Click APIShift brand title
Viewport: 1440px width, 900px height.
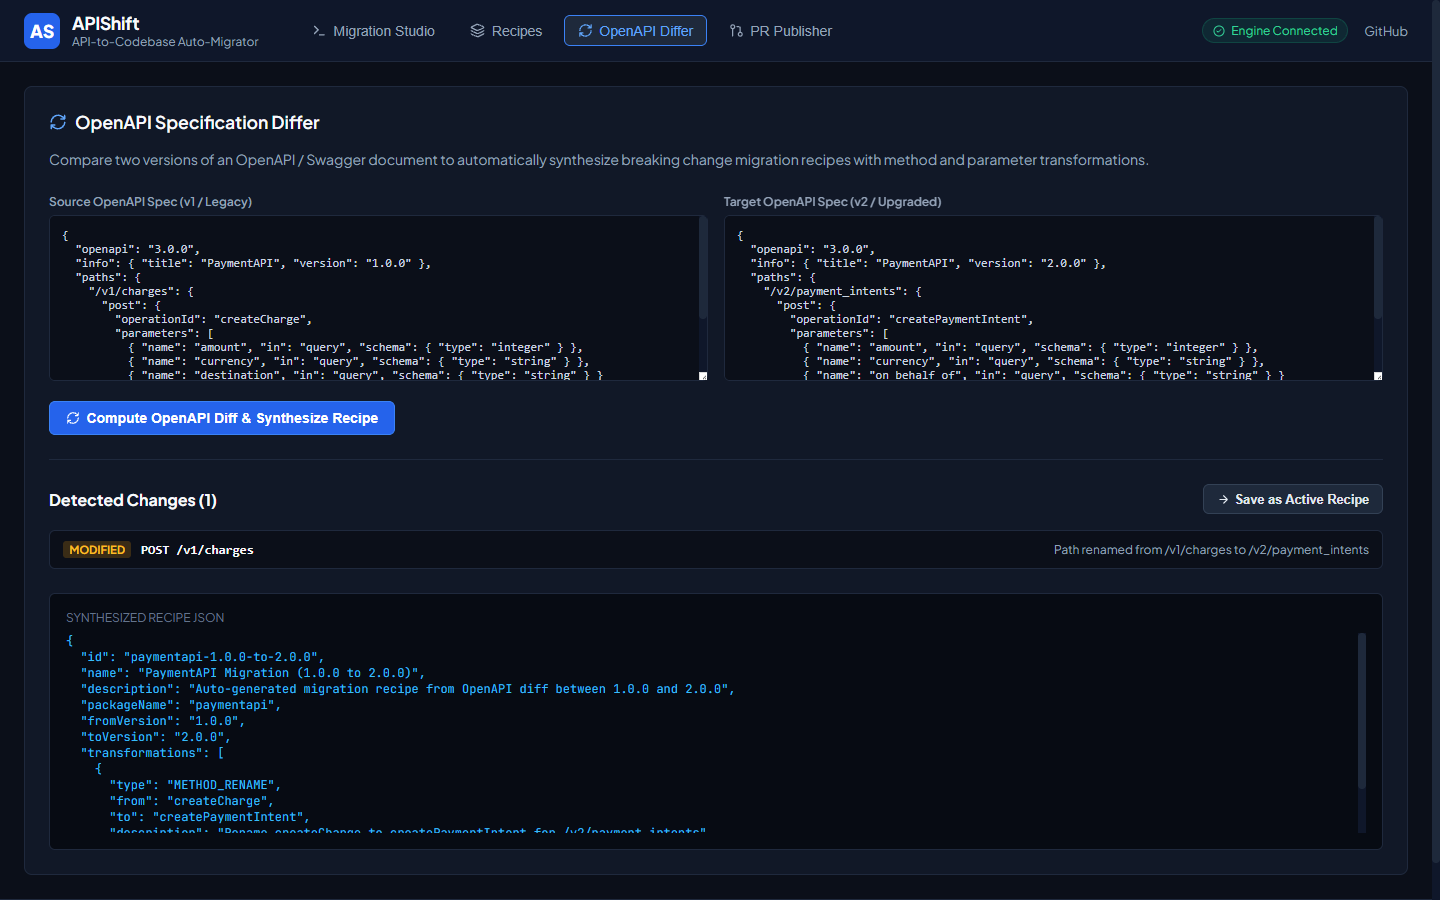tap(105, 23)
